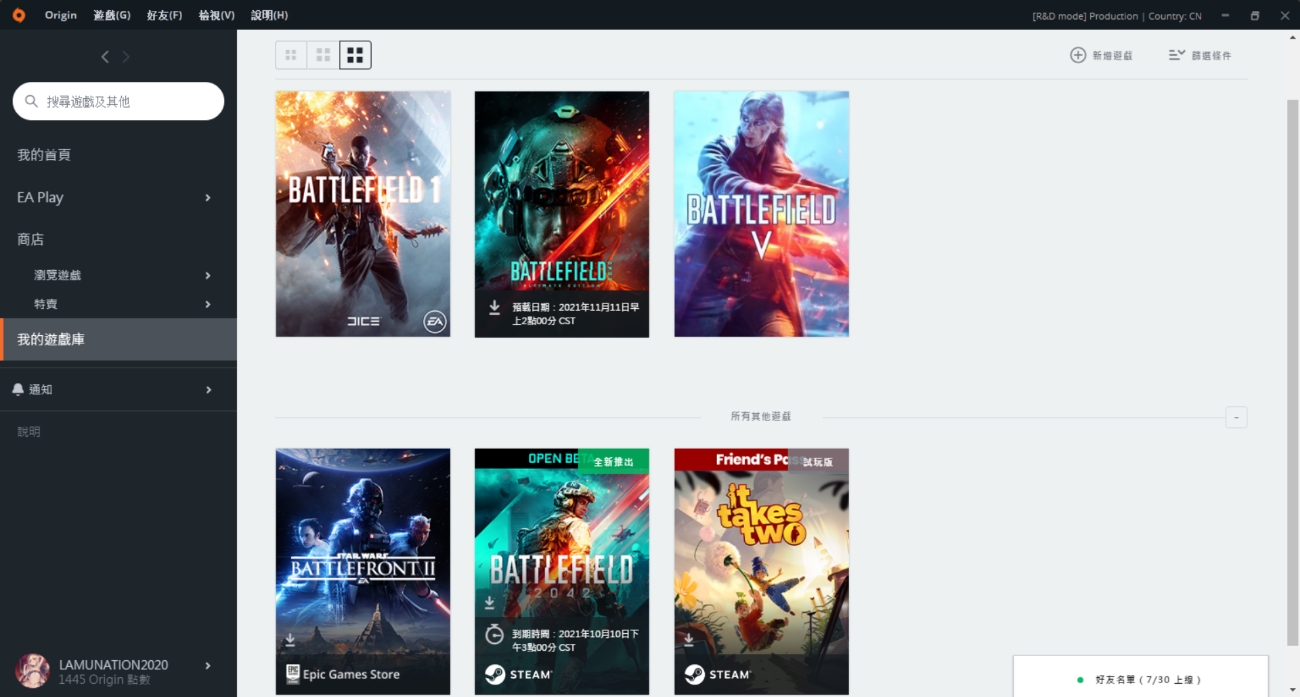The image size is (1300, 697).
Task: Select 我的遊戲庫 in sidebar
Action: [x=118, y=339]
